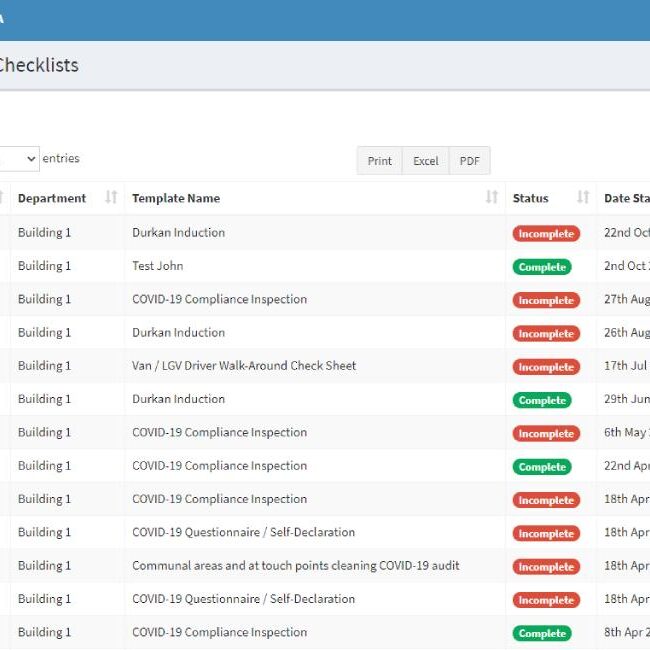650x650 pixels.
Task: Click the Complete badge in Test John row
Action: click(x=542, y=267)
